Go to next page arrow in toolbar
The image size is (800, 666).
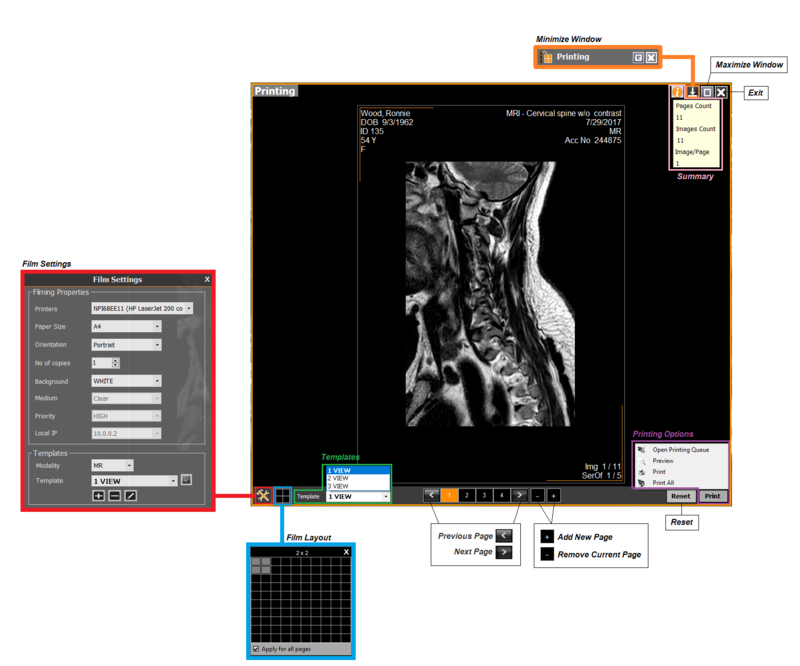pos(520,495)
